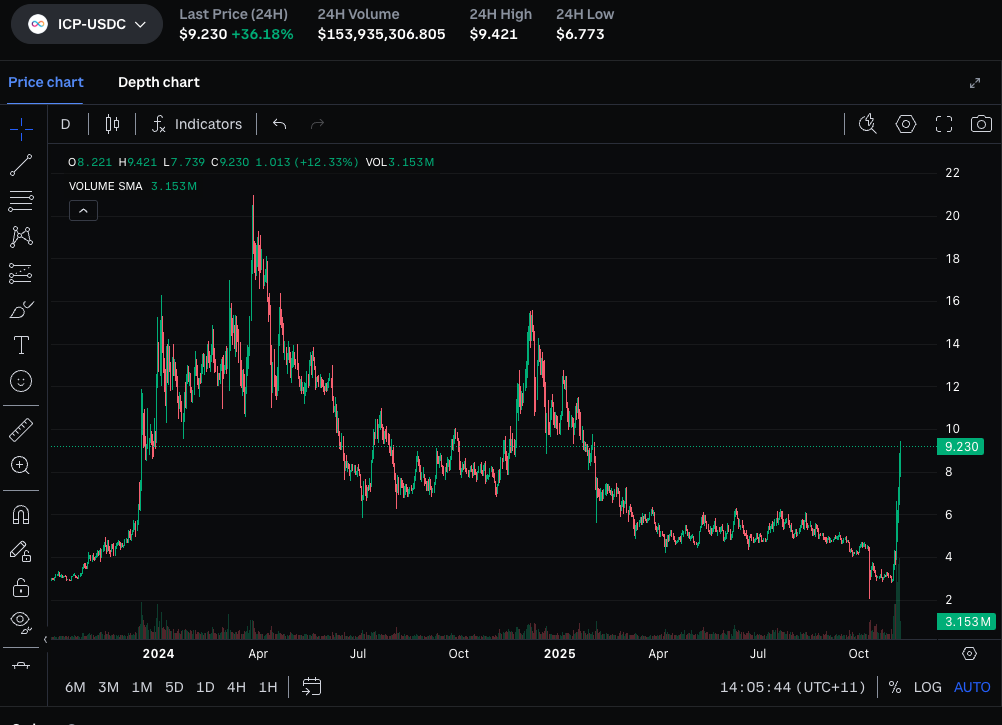The image size is (1002, 725).
Task: Choose the horizontal lines Fibonacci tool
Action: pos(21,201)
